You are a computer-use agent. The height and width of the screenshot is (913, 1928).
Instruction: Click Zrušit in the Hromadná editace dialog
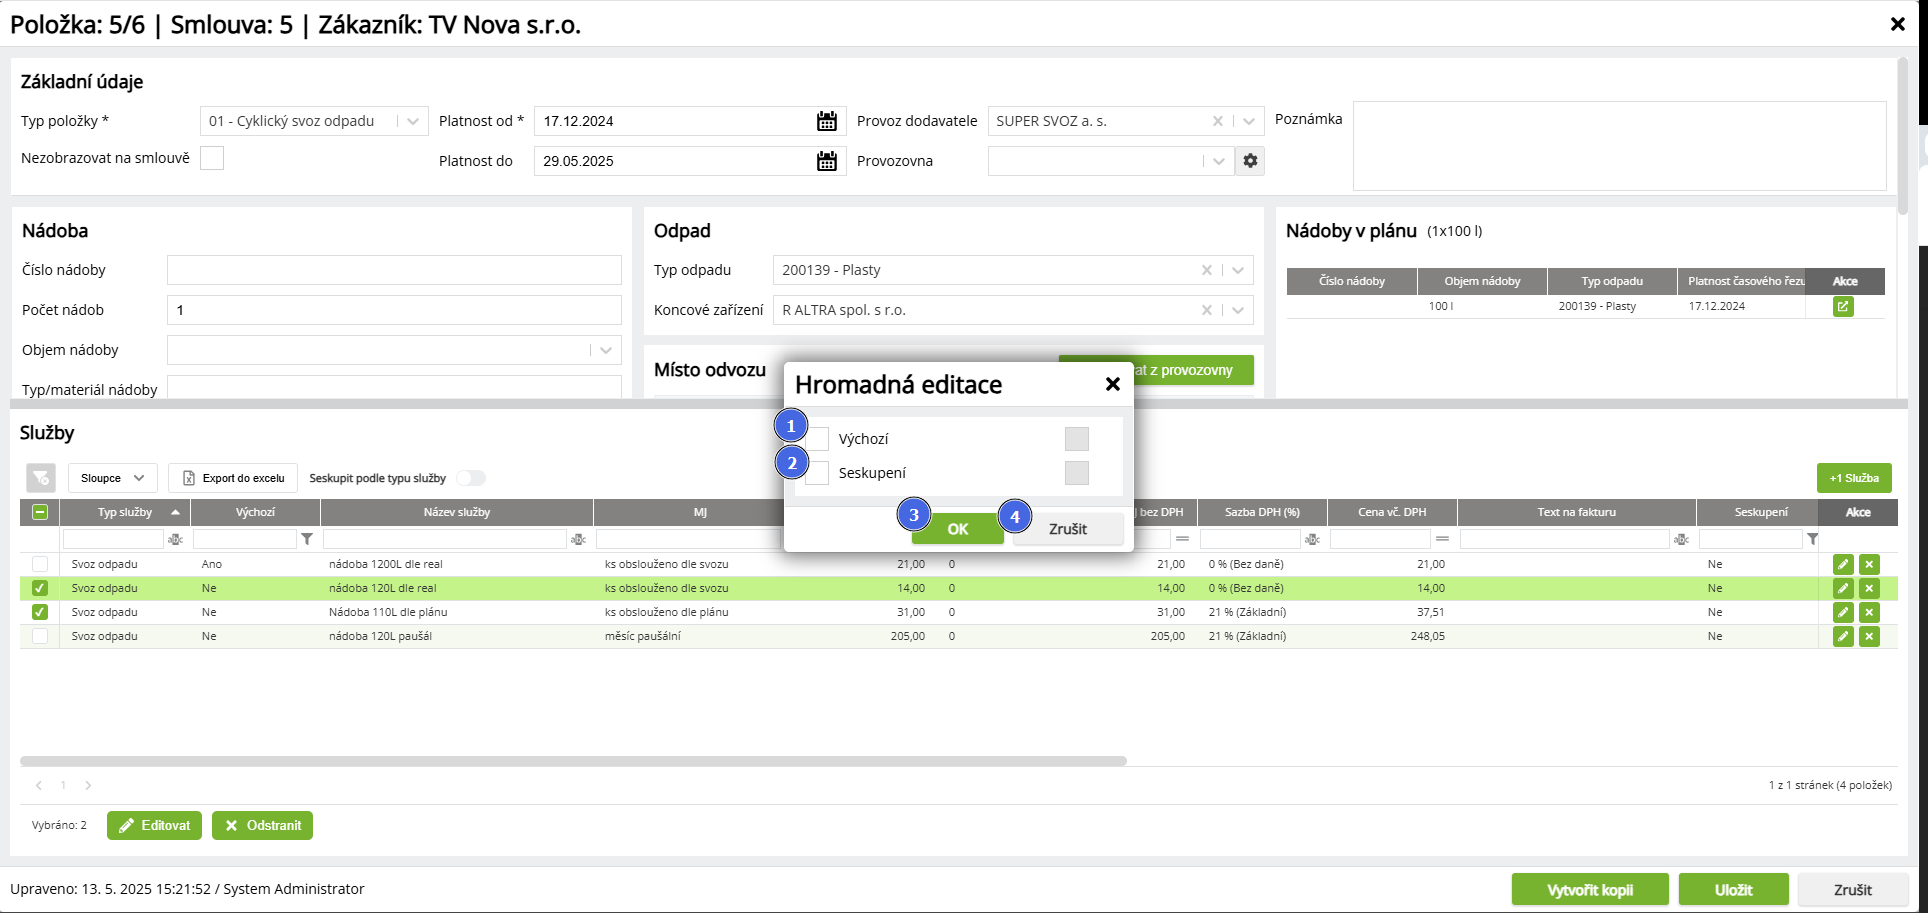click(x=1068, y=529)
